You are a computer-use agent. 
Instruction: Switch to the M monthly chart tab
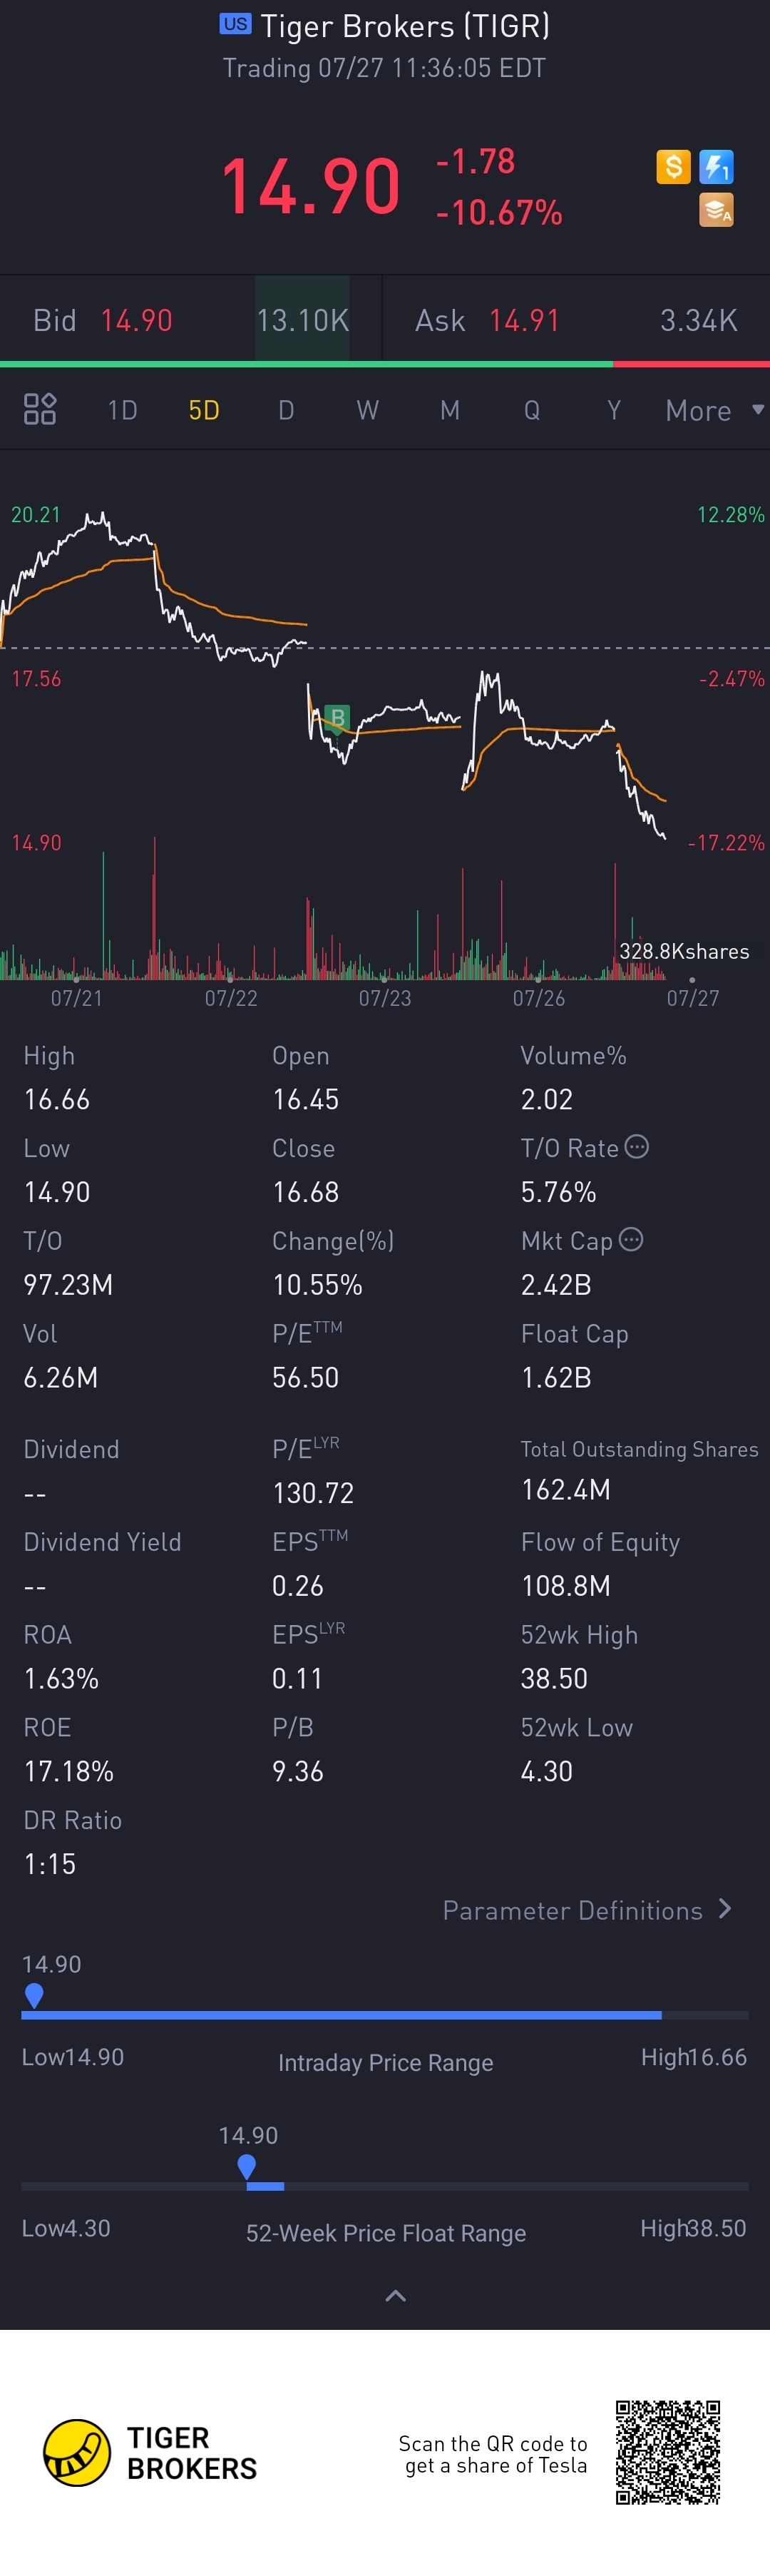point(450,410)
